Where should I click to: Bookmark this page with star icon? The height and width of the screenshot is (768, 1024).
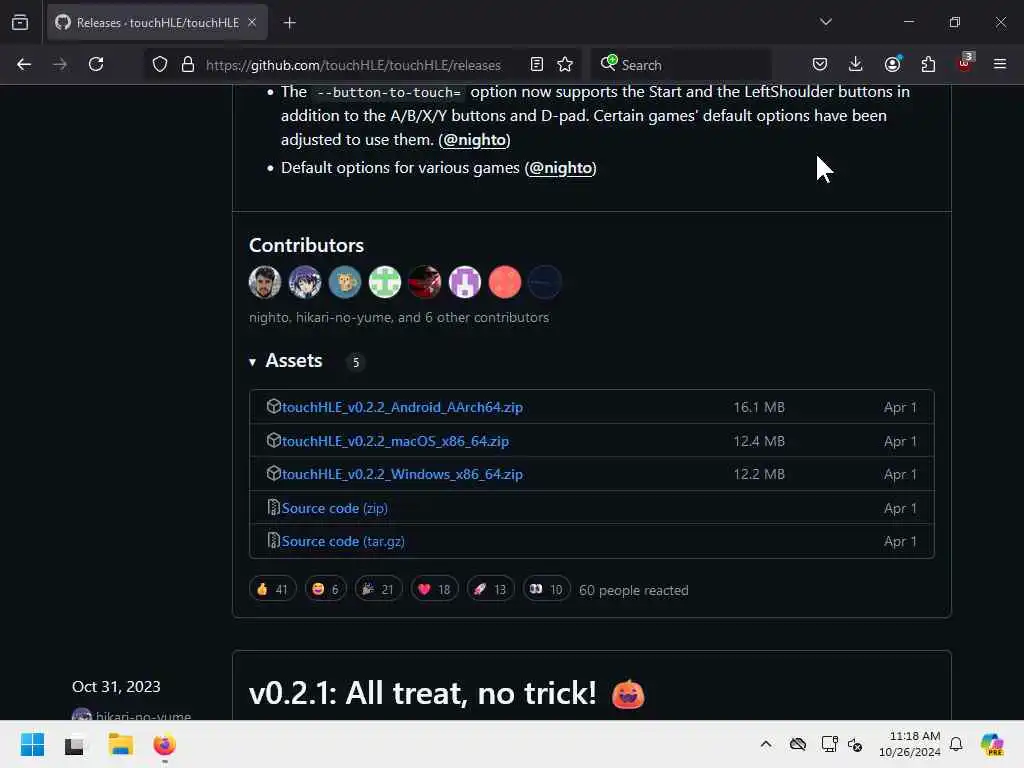point(565,64)
